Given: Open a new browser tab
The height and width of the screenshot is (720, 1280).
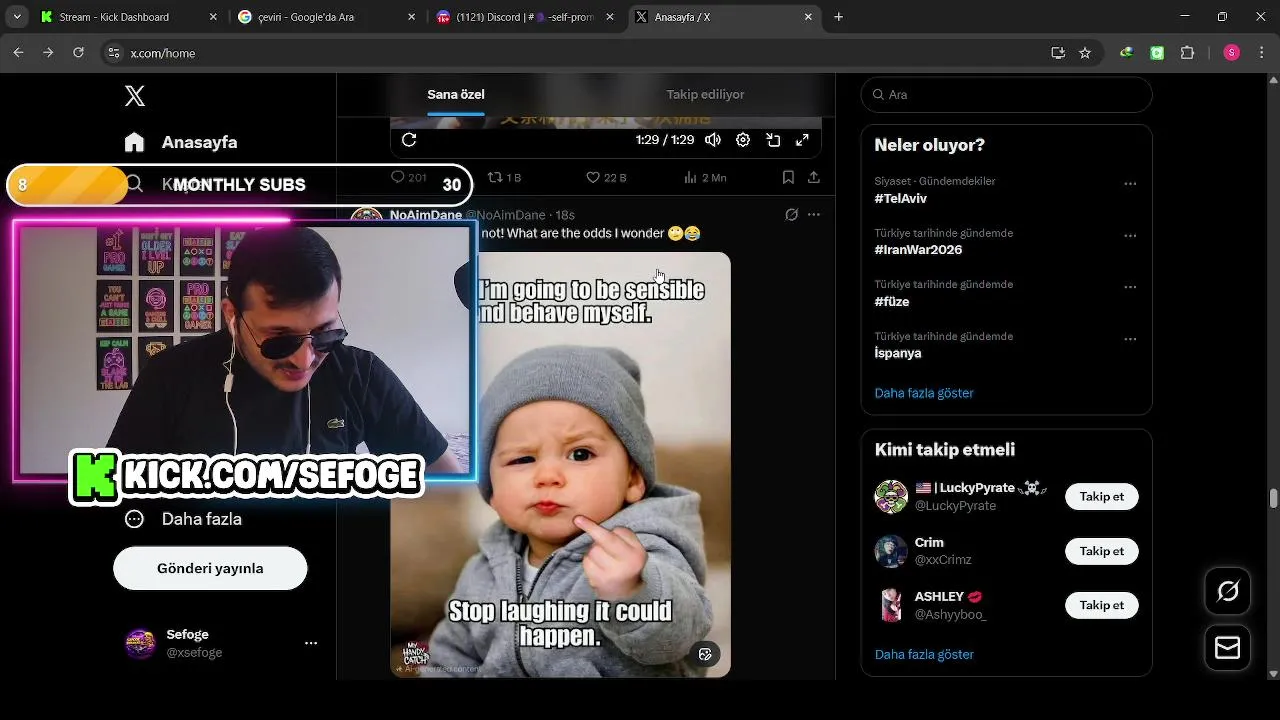Looking at the screenshot, I should (839, 17).
